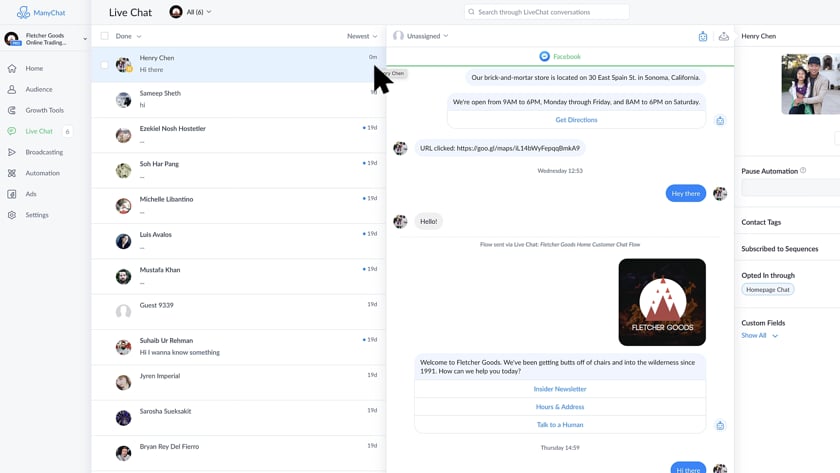Click the ManyChat logo

(41, 12)
